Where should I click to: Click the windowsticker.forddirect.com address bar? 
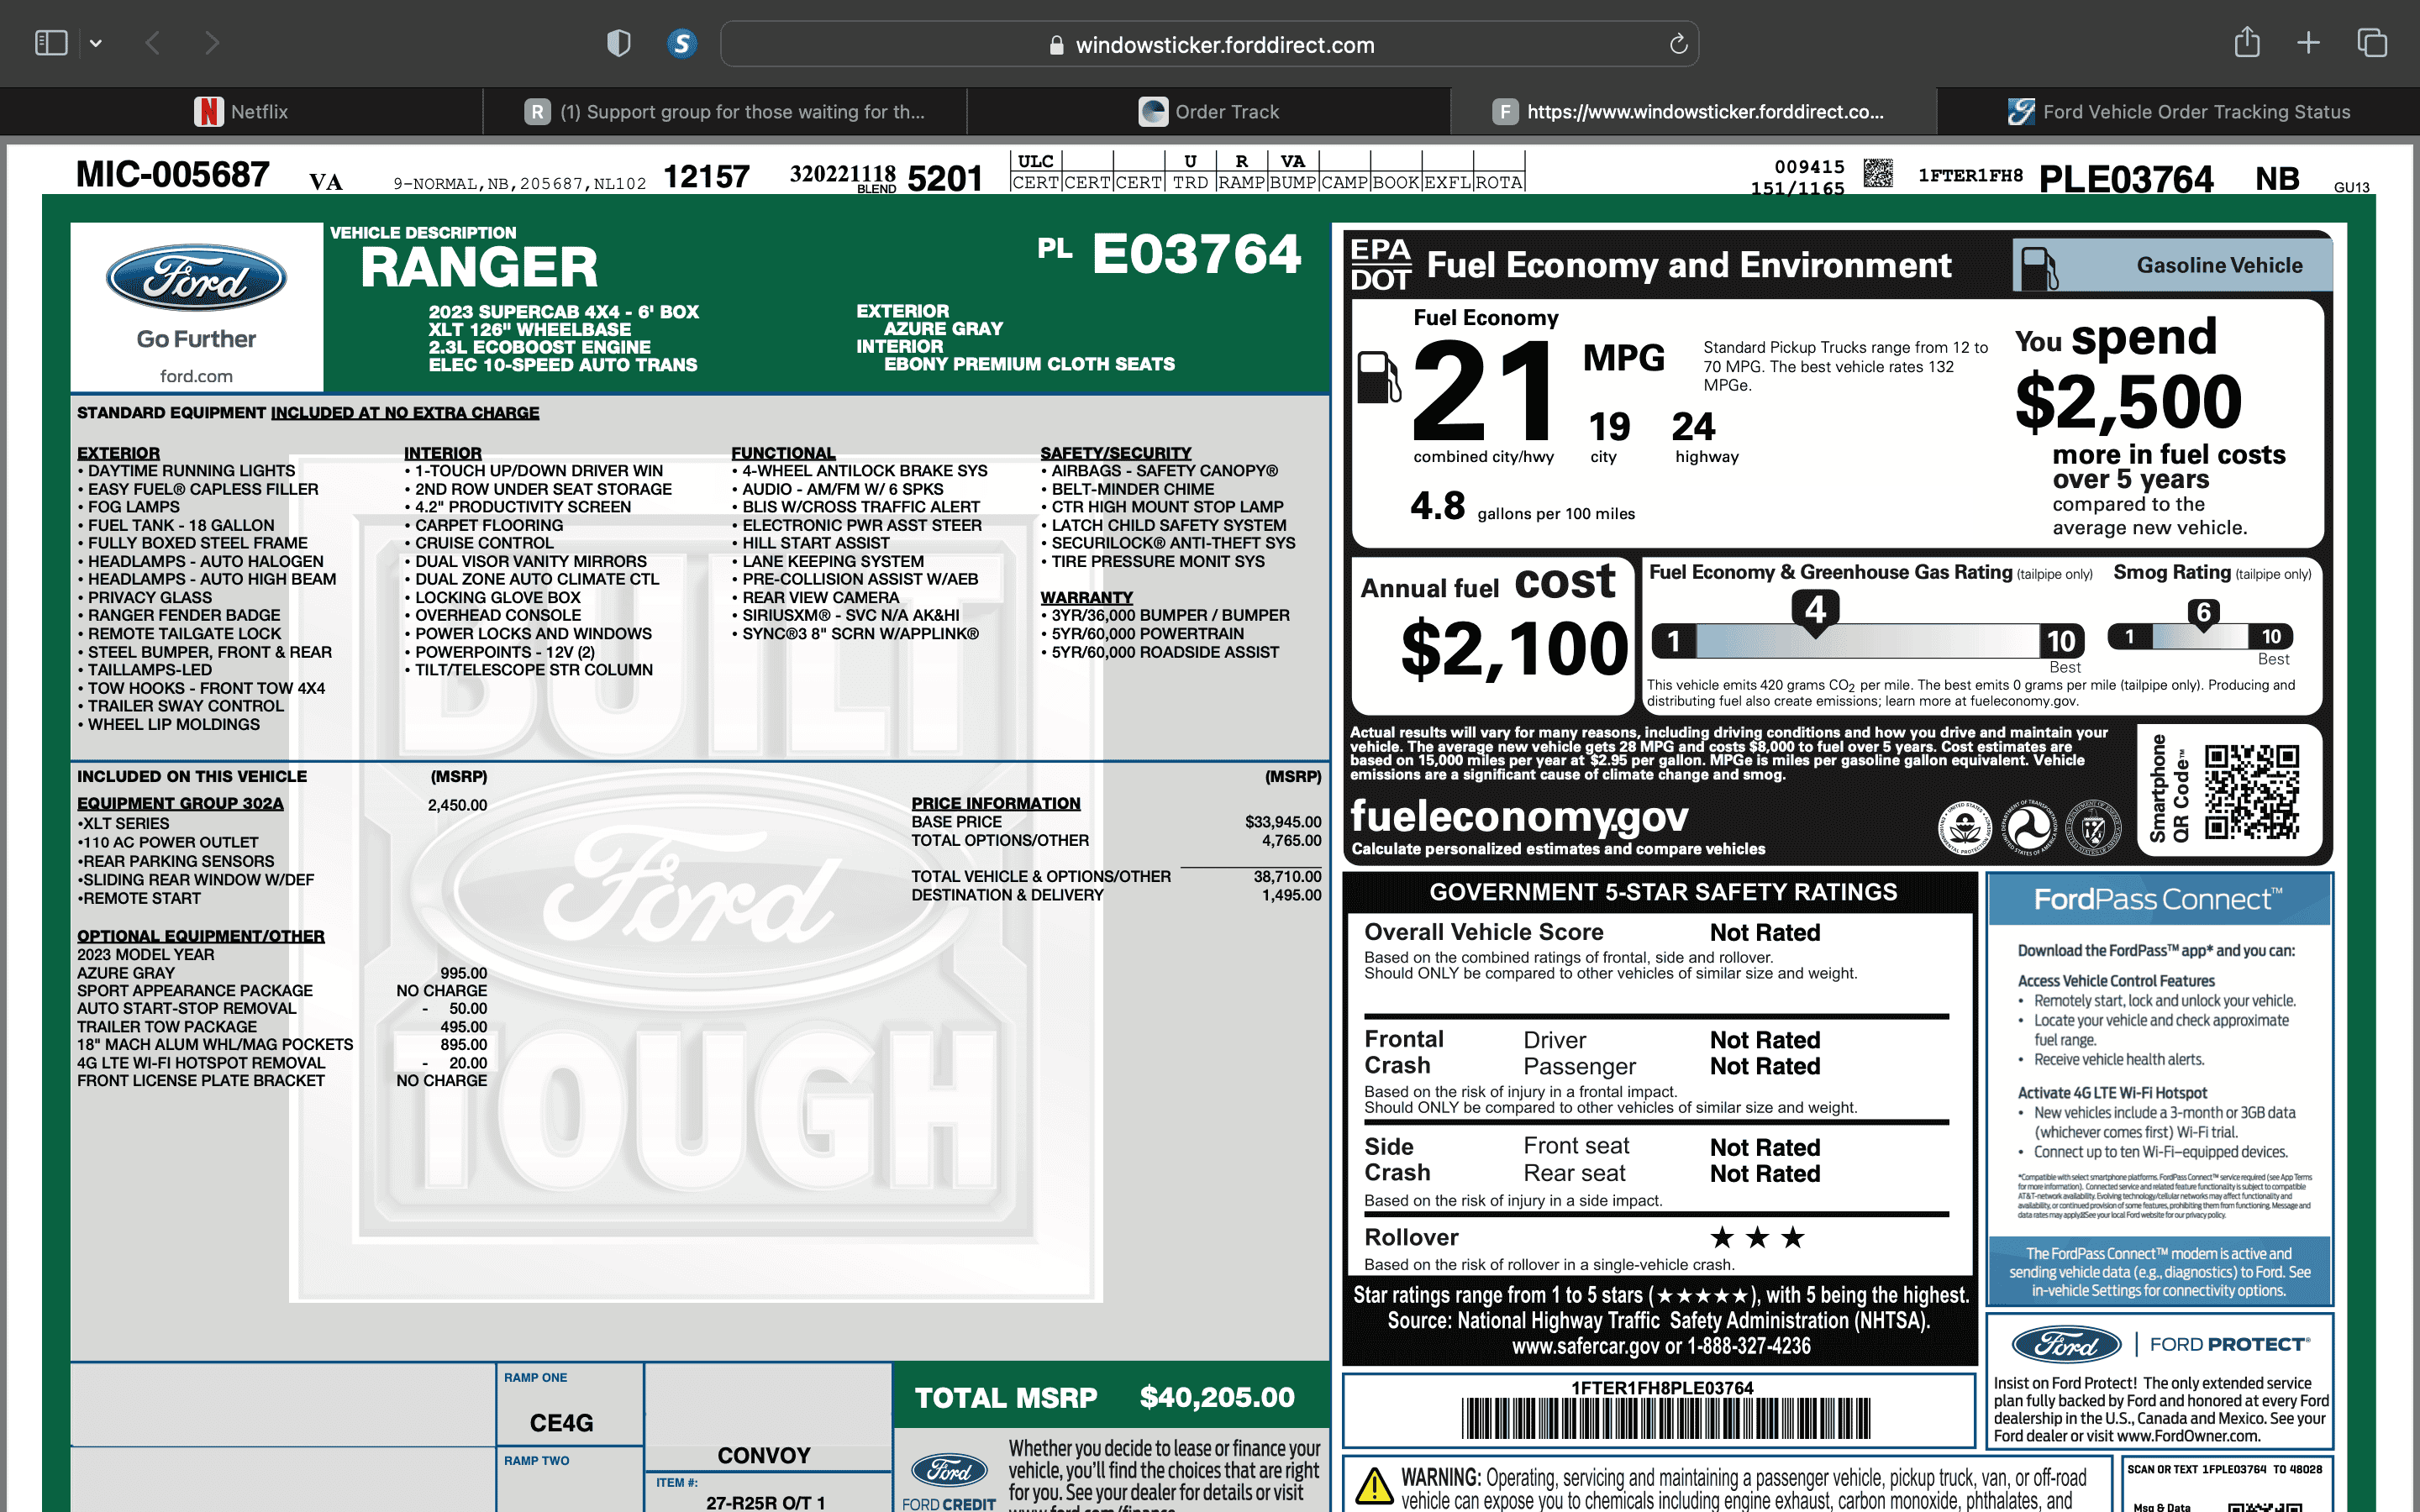[x=1209, y=44]
